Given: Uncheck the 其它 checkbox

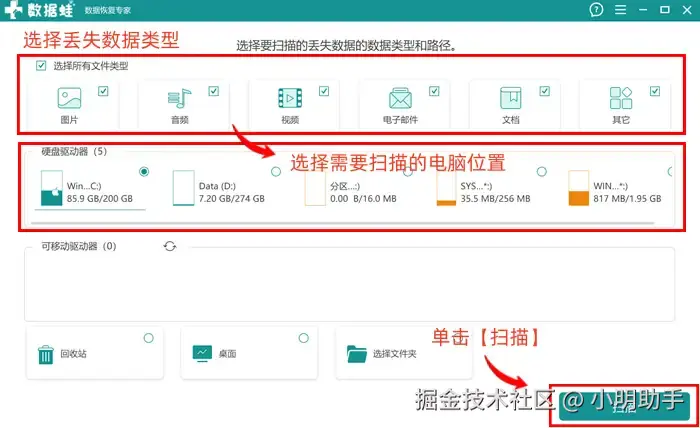Looking at the screenshot, I should point(655,91).
